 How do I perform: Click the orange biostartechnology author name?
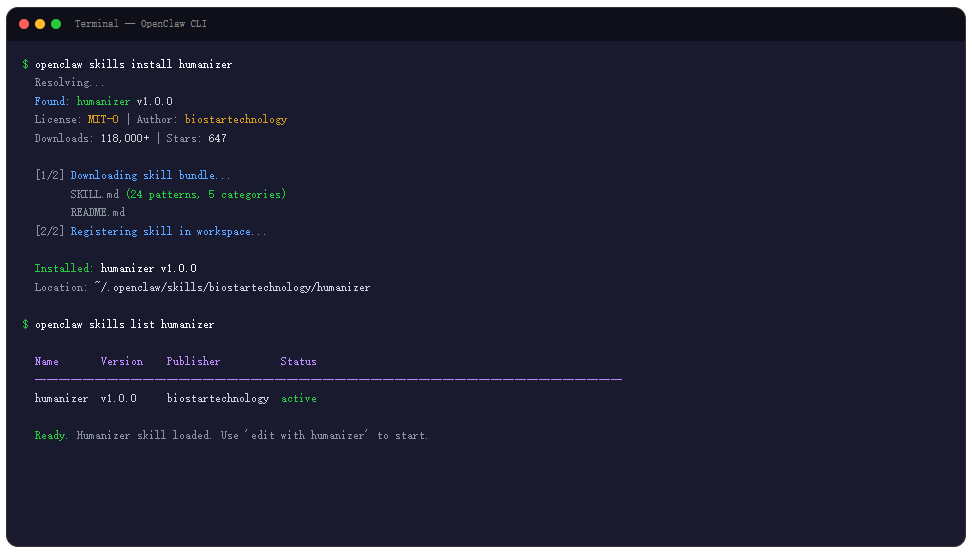pos(236,119)
